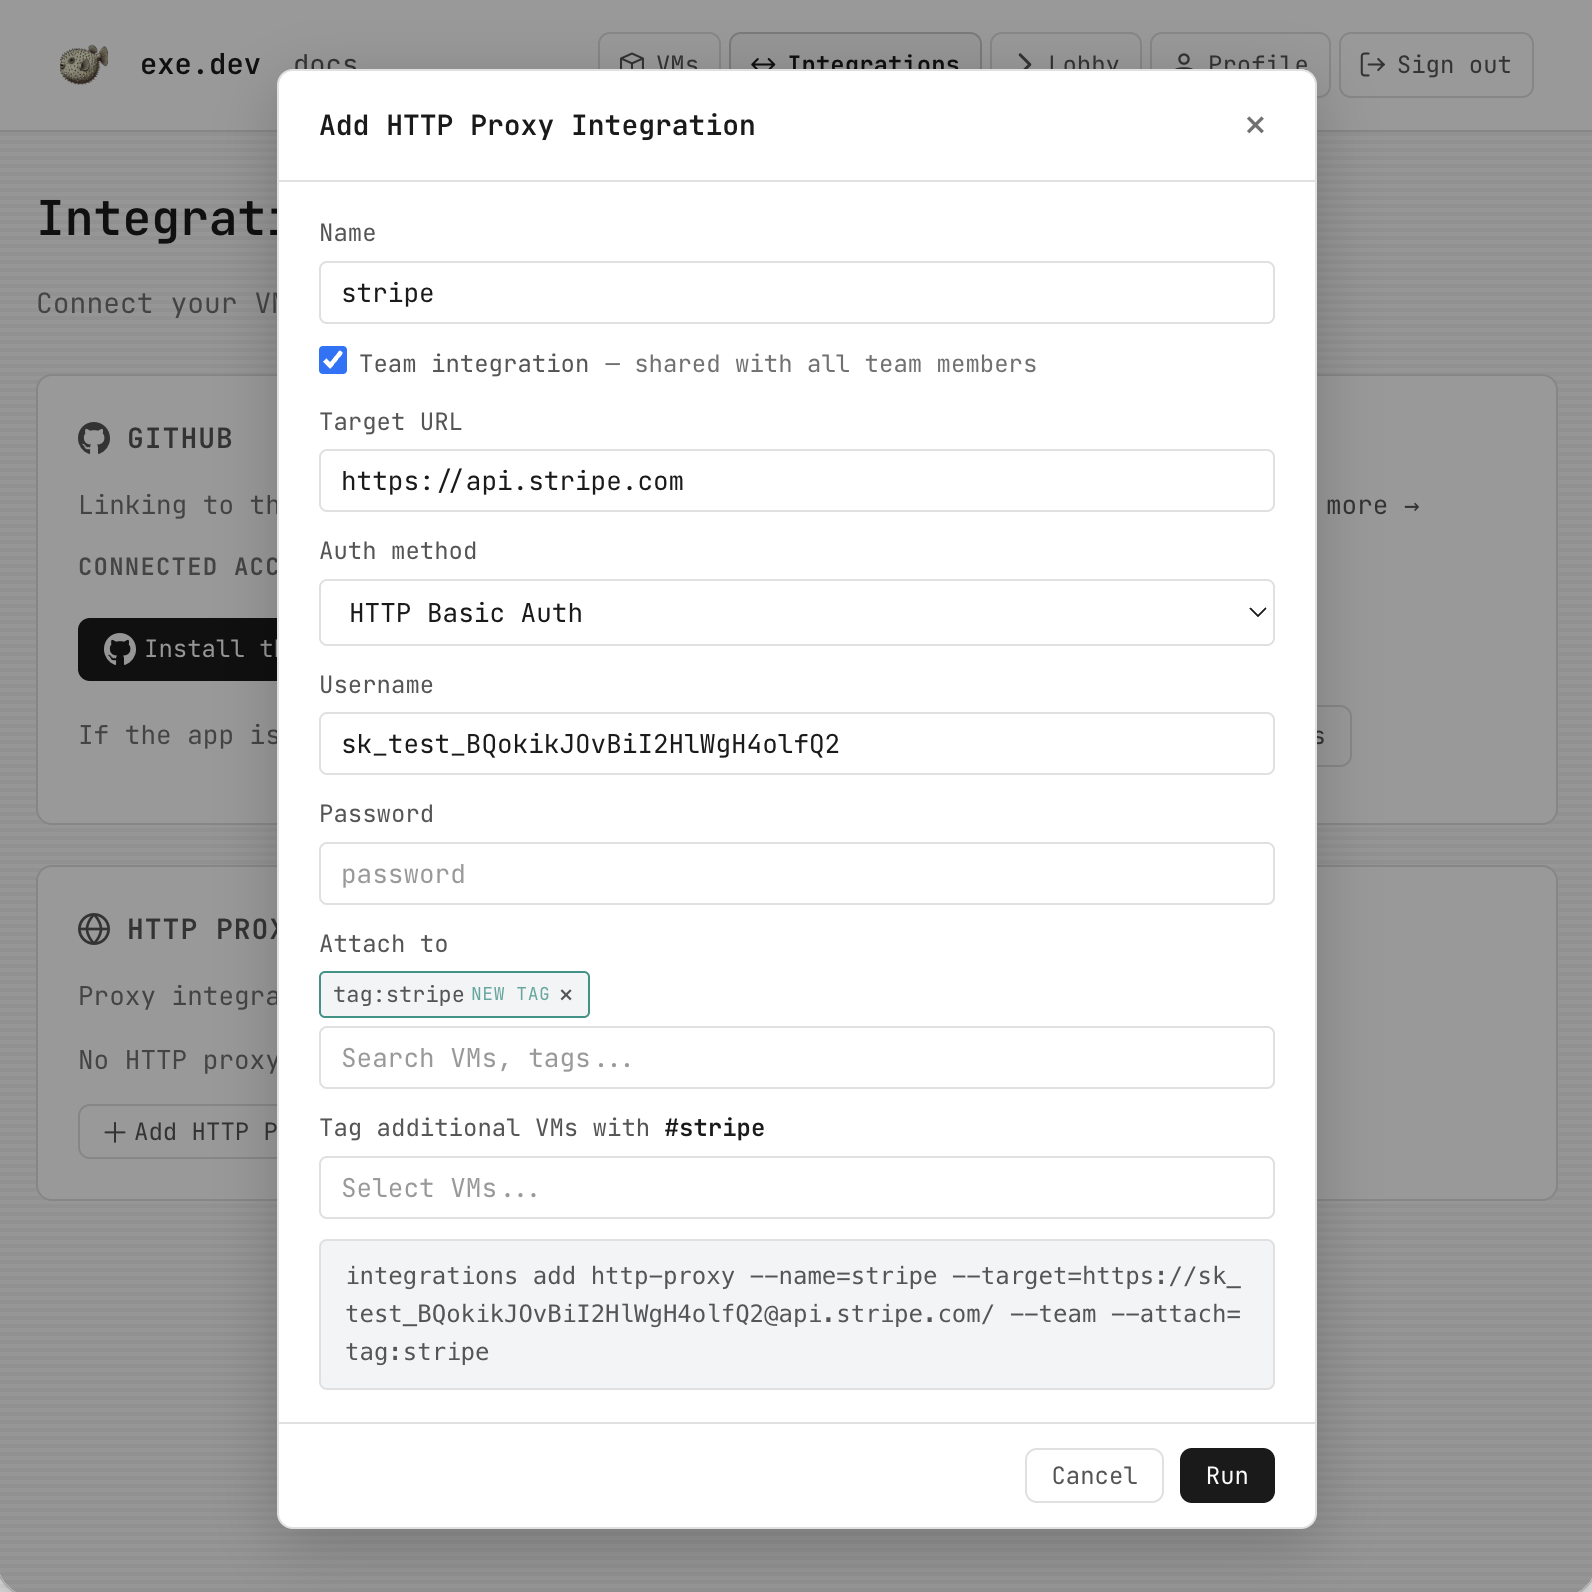
Task: Focus the Password field
Action: pos(796,873)
